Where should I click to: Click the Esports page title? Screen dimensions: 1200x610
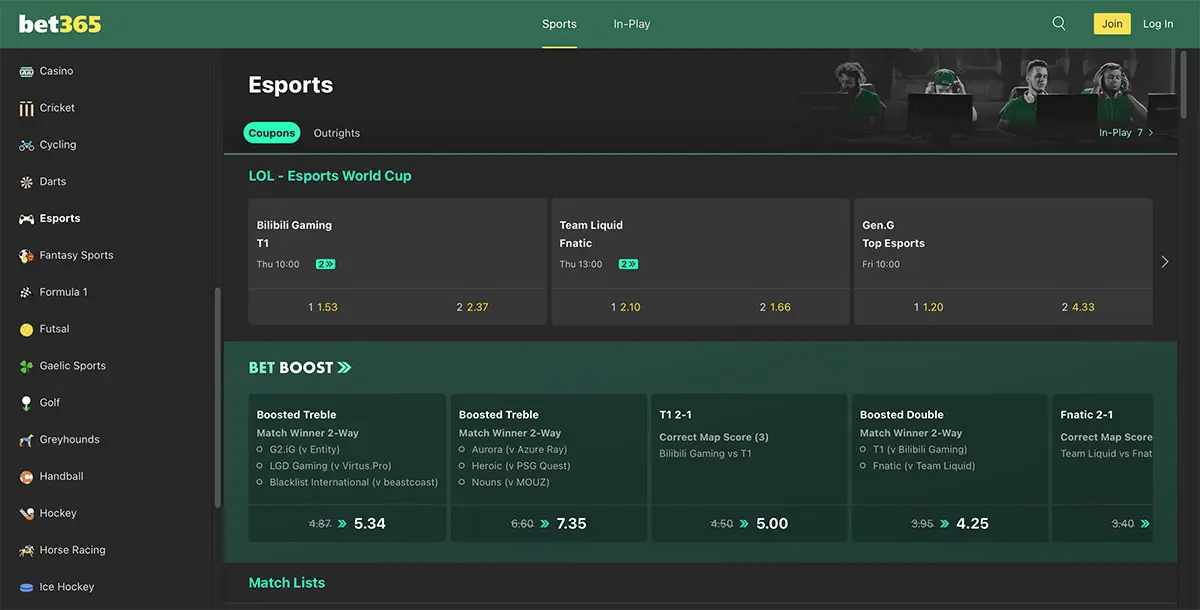coord(291,85)
